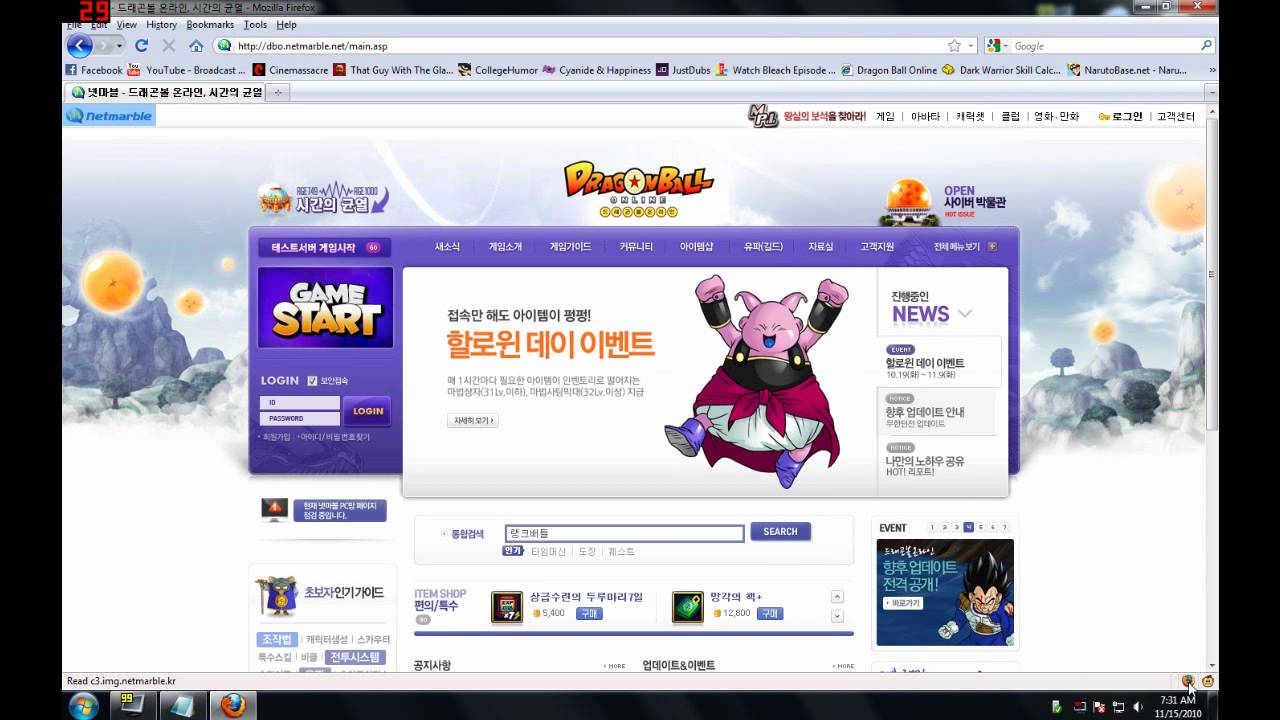Open the 게임가이드 navigation tab
This screenshot has width=1280, height=720.
[570, 247]
